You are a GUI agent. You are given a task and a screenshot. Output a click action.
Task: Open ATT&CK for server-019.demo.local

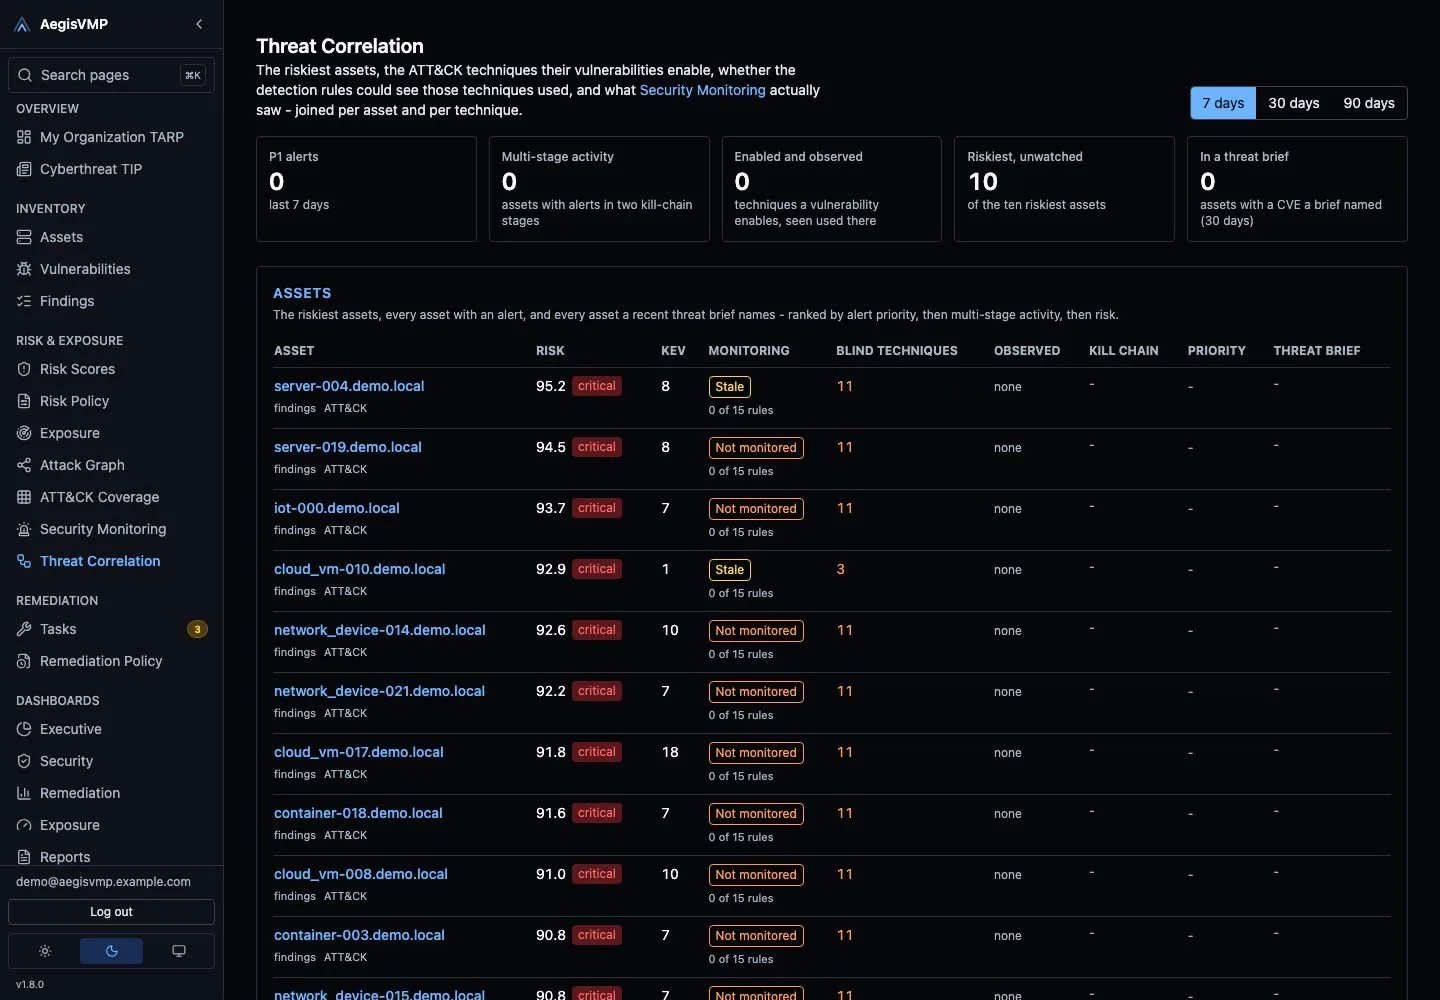[x=345, y=469]
